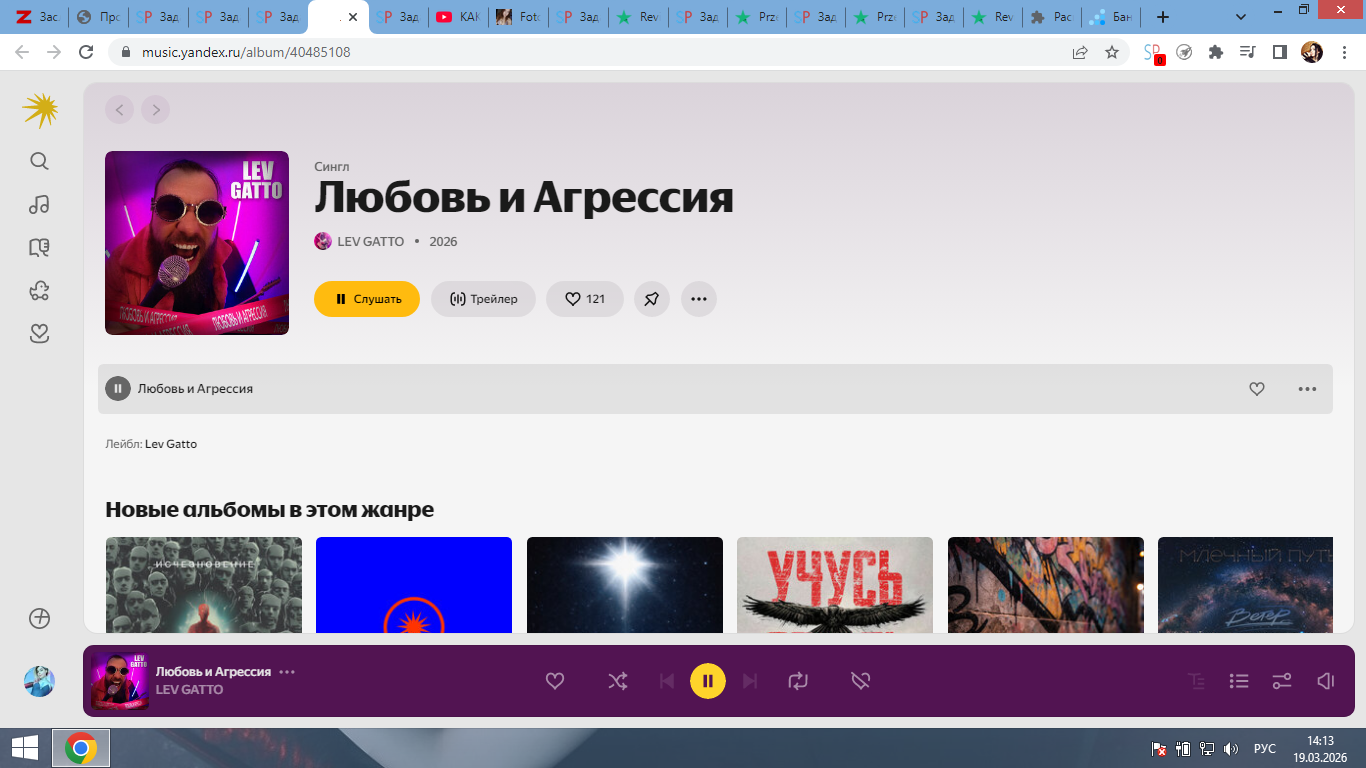1366x768 pixels.
Task: Play the Трейлер preview
Action: point(483,299)
